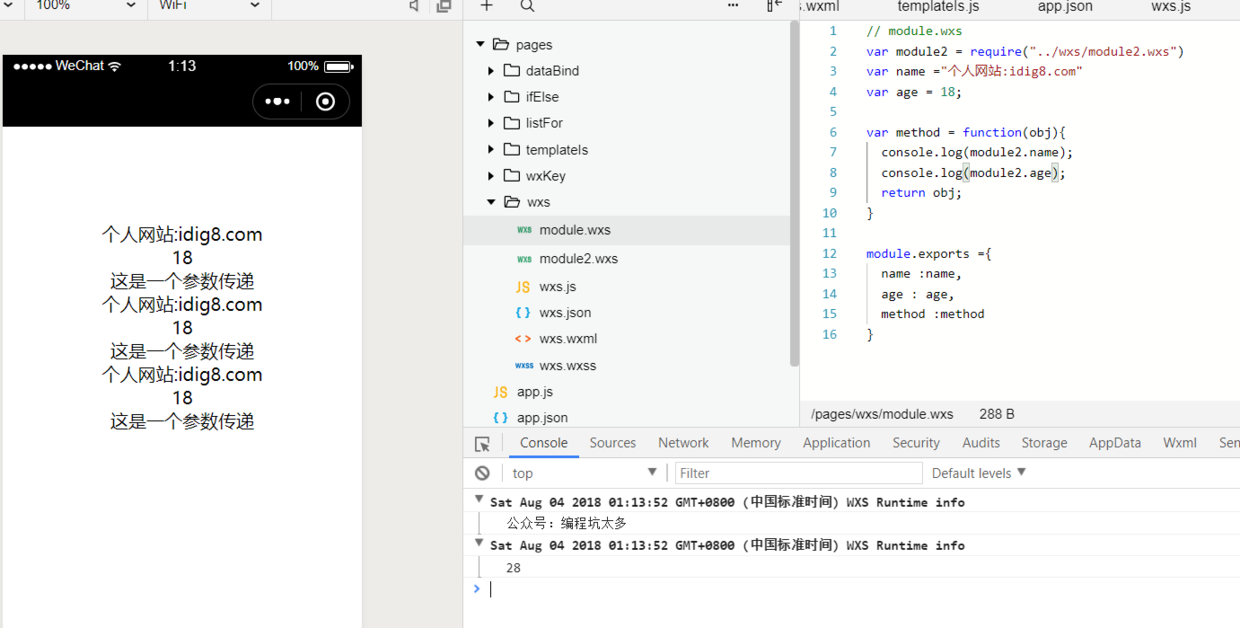Screen dimensions: 1240x628
Task: Tap the simulator capsule close circle
Action: point(325,102)
